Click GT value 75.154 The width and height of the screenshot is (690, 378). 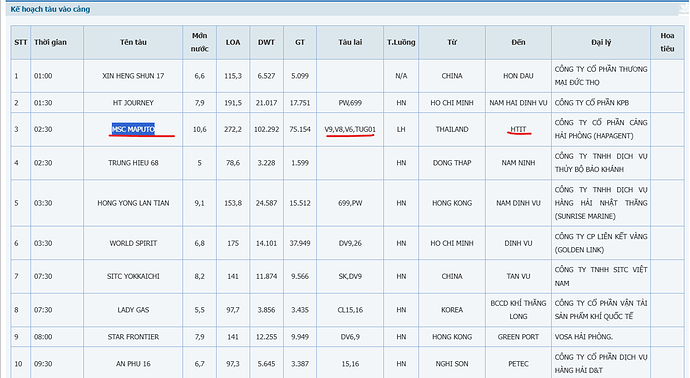300,129
